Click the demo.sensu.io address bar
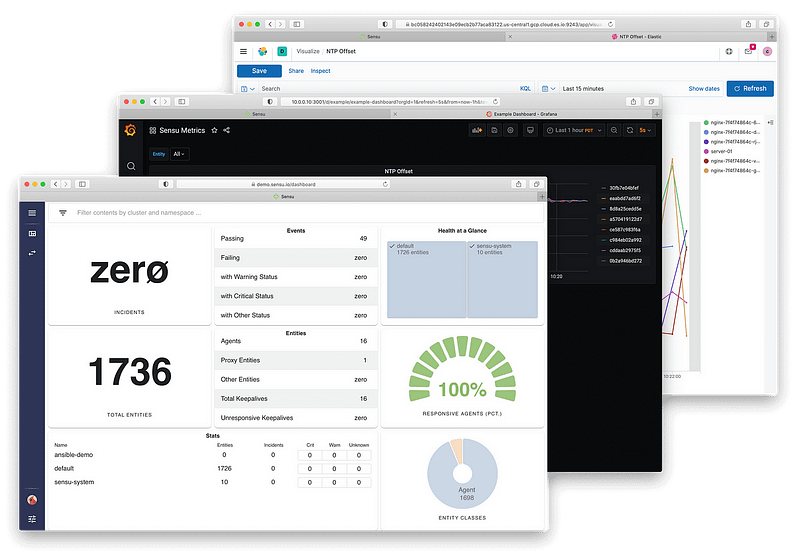The width and height of the screenshot is (800, 557). click(283, 184)
